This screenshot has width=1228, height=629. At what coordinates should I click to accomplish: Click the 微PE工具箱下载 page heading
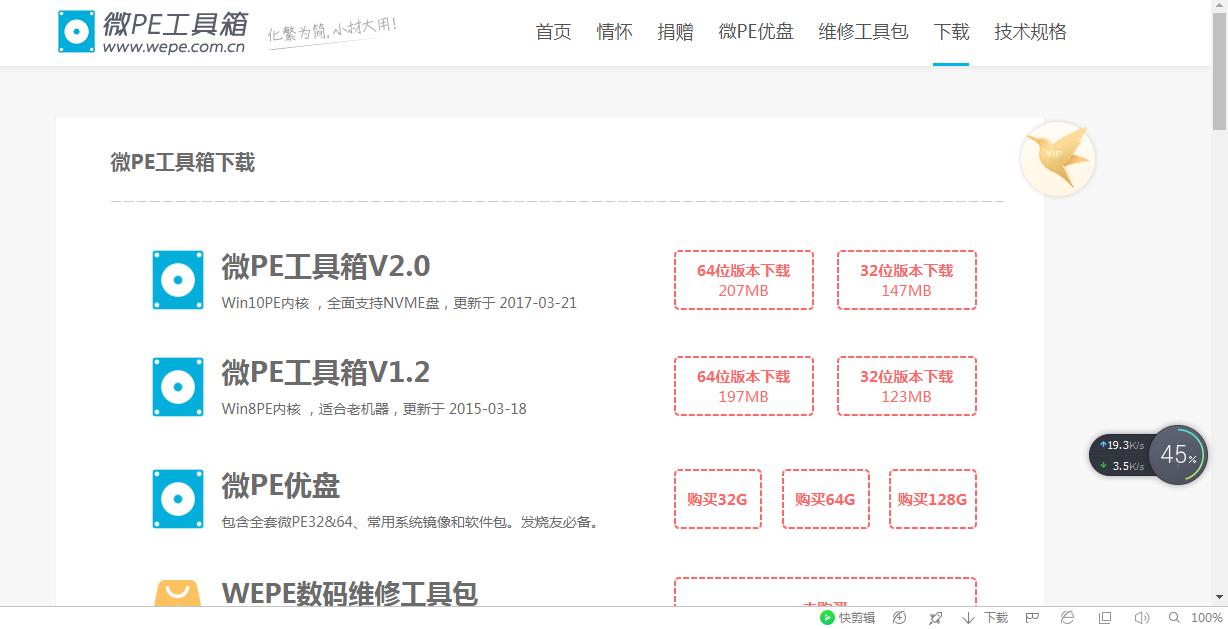tap(183, 163)
